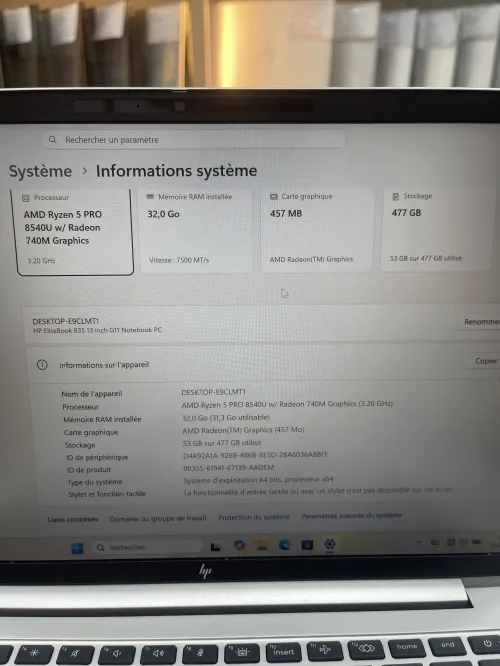Click the product ID '00355-61941-67139-AAOEM'
Screen dimensions: 500x666
[229, 467]
